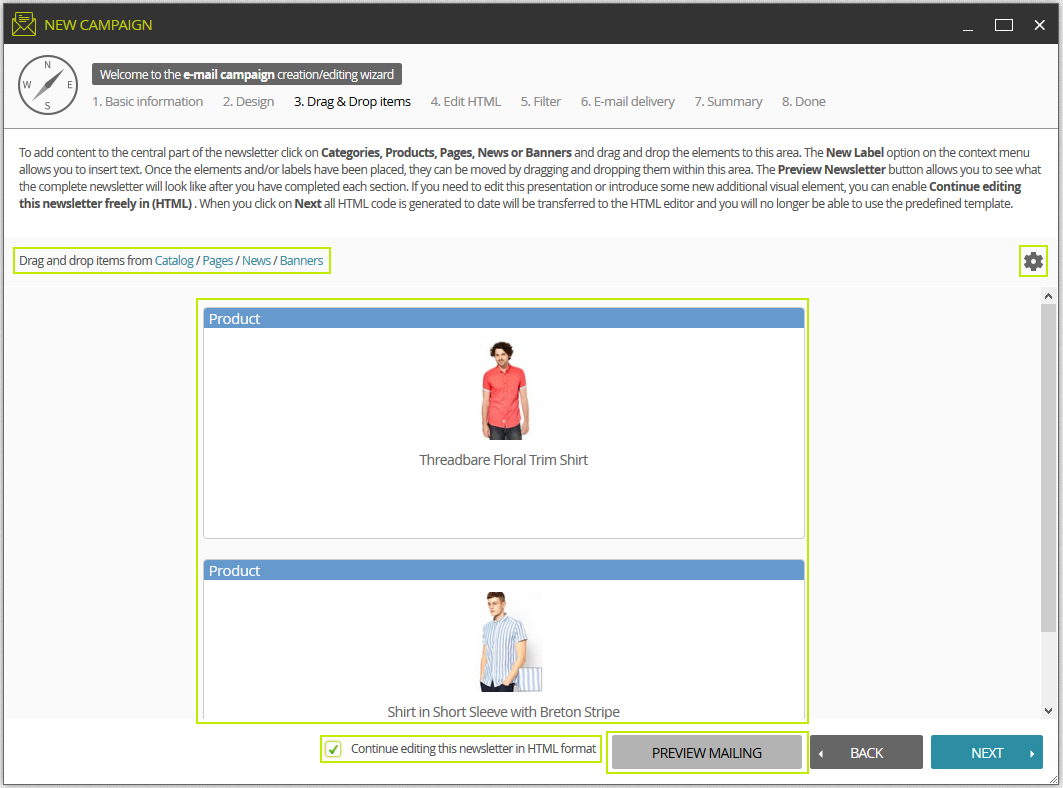
Task: Go to step 4. Edit HTML
Action: pyautogui.click(x=466, y=102)
